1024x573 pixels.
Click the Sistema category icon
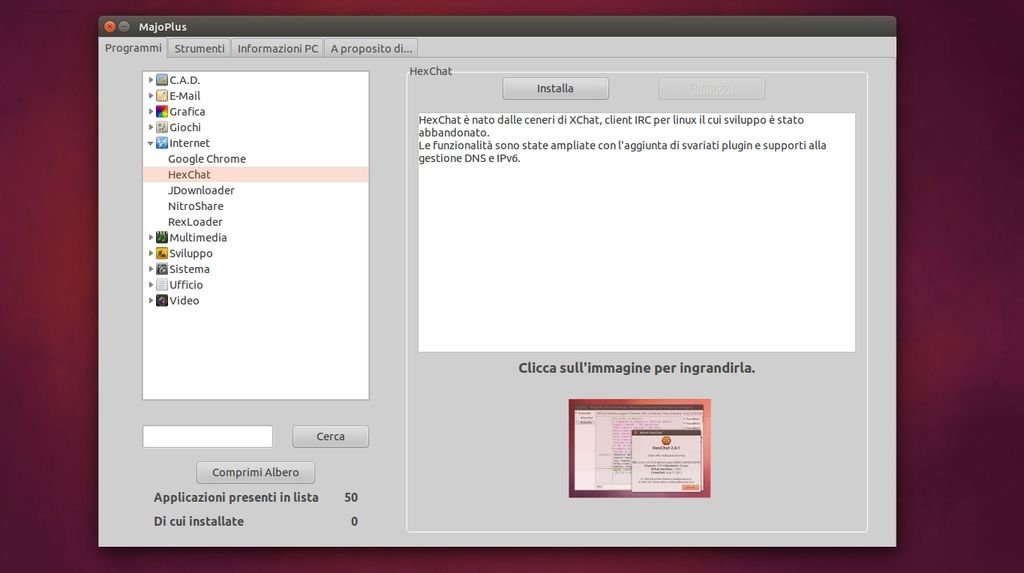coord(162,269)
